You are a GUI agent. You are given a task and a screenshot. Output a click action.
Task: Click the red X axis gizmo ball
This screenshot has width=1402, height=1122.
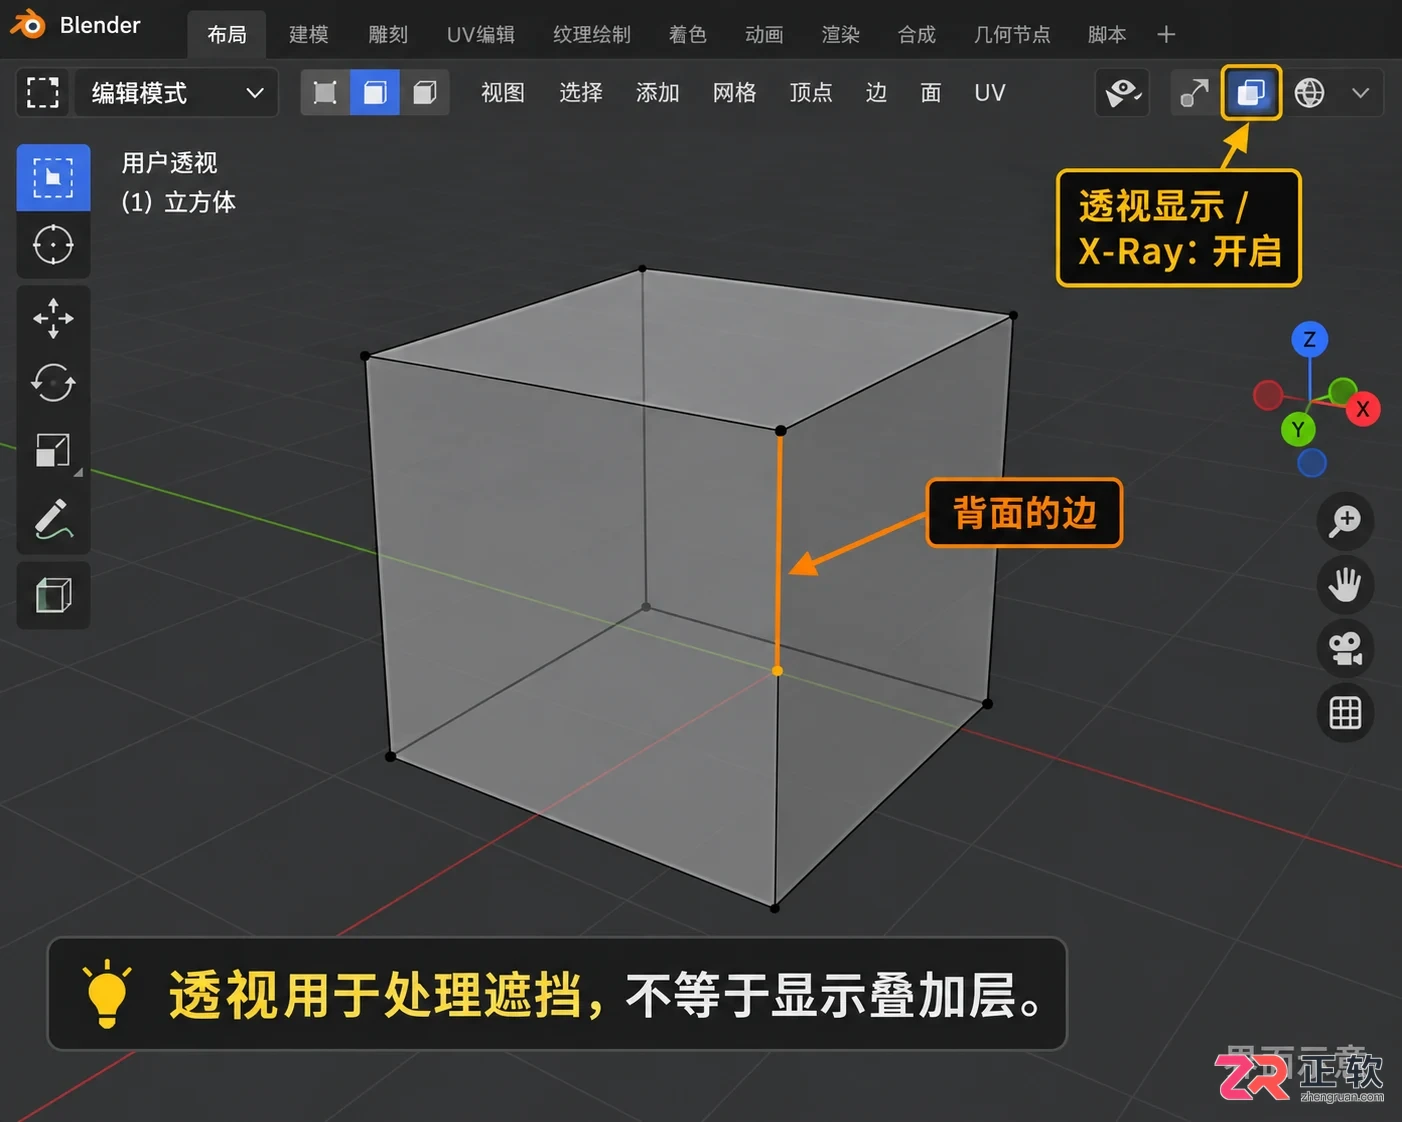pyautogui.click(x=1362, y=409)
